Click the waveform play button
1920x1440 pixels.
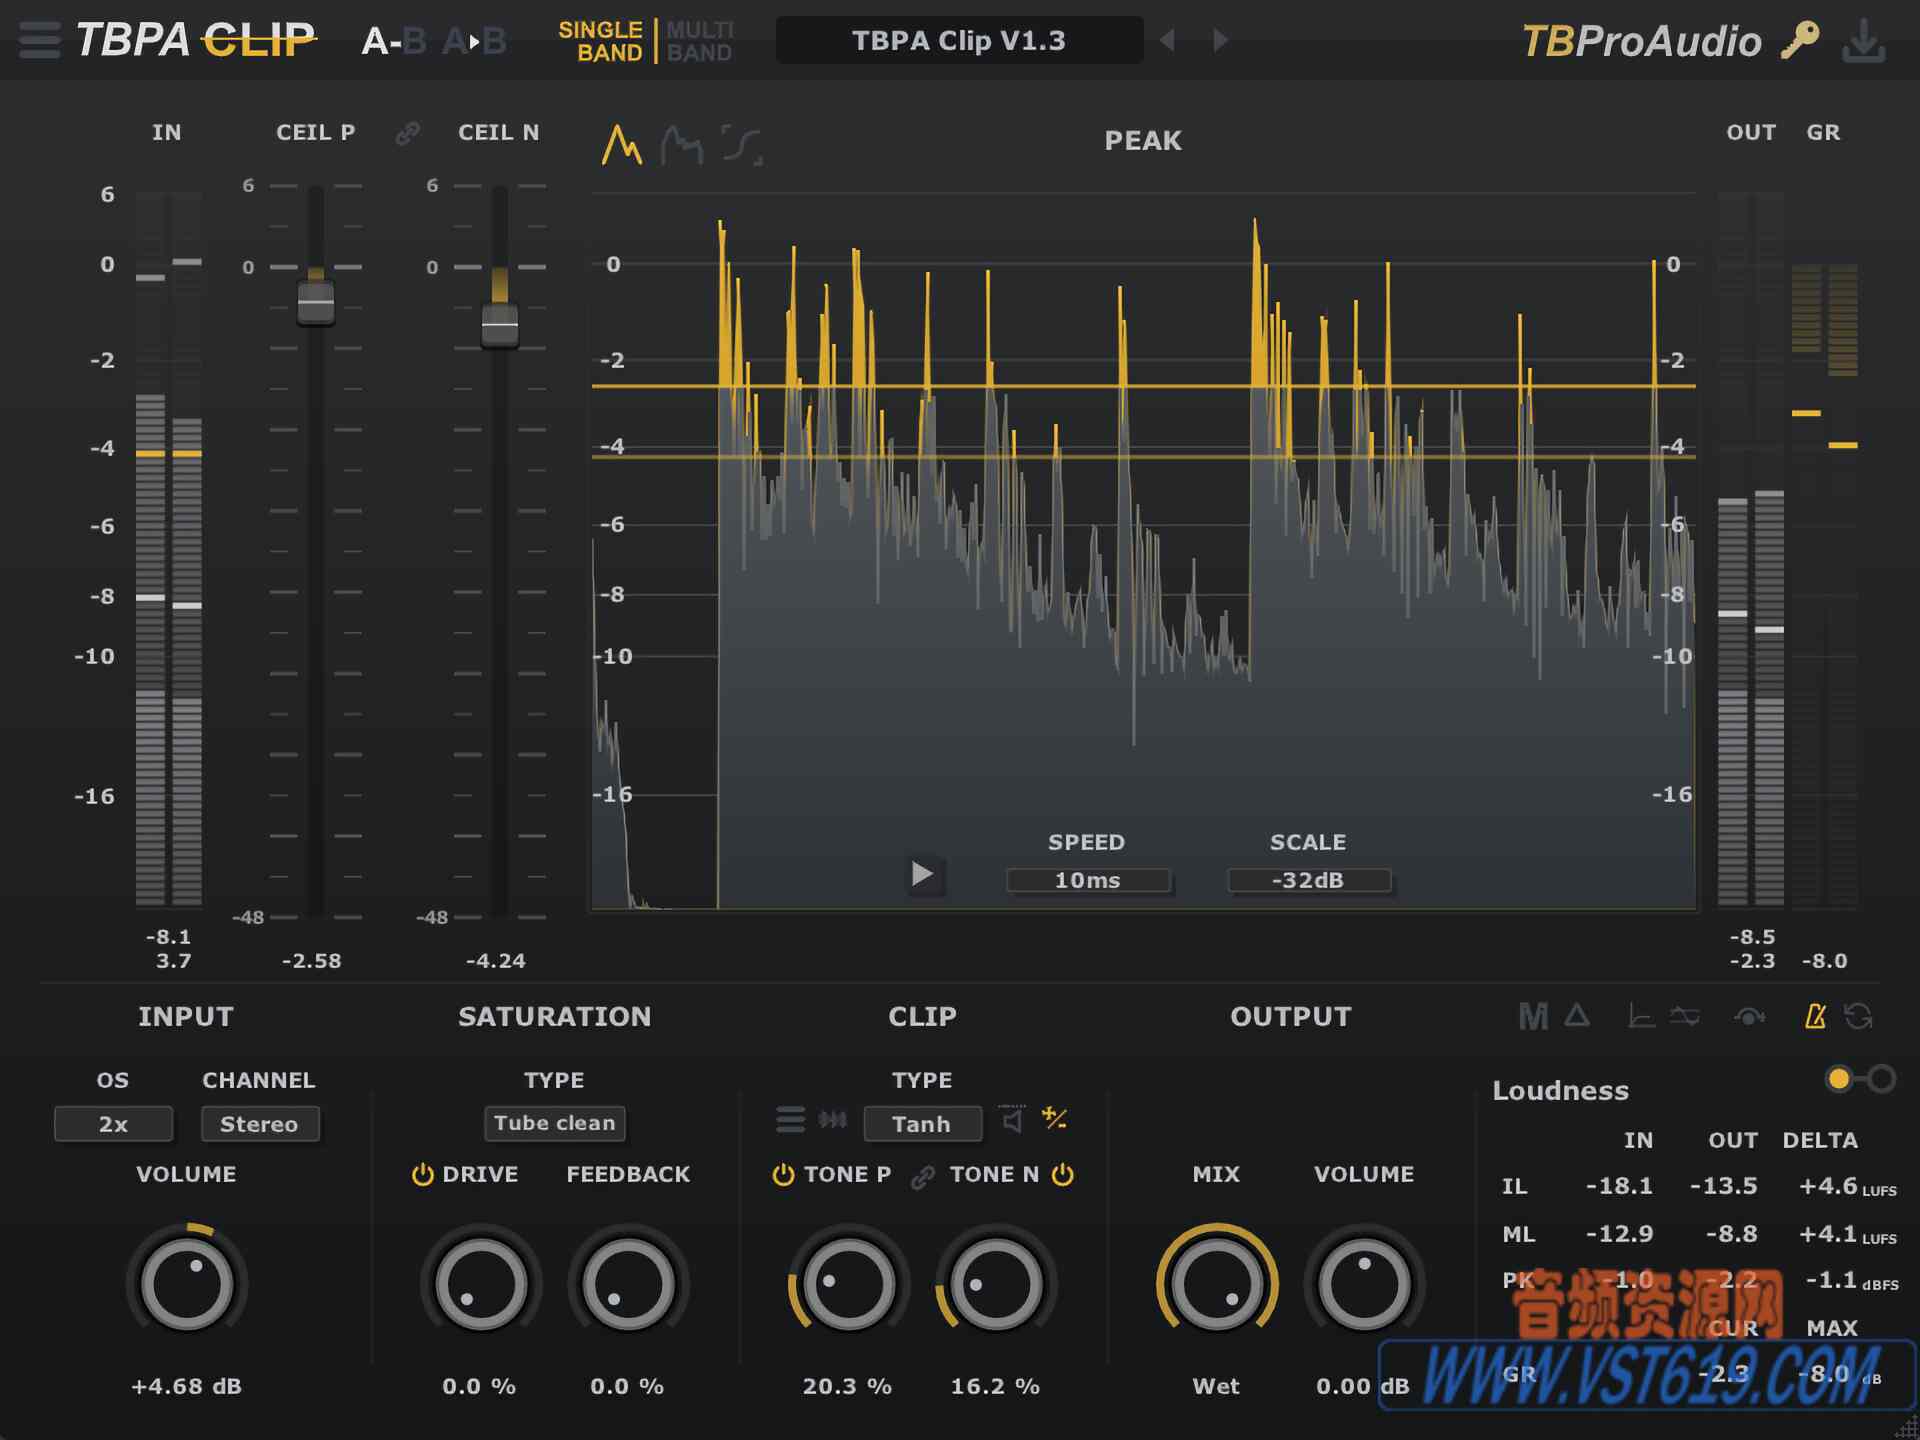point(922,874)
